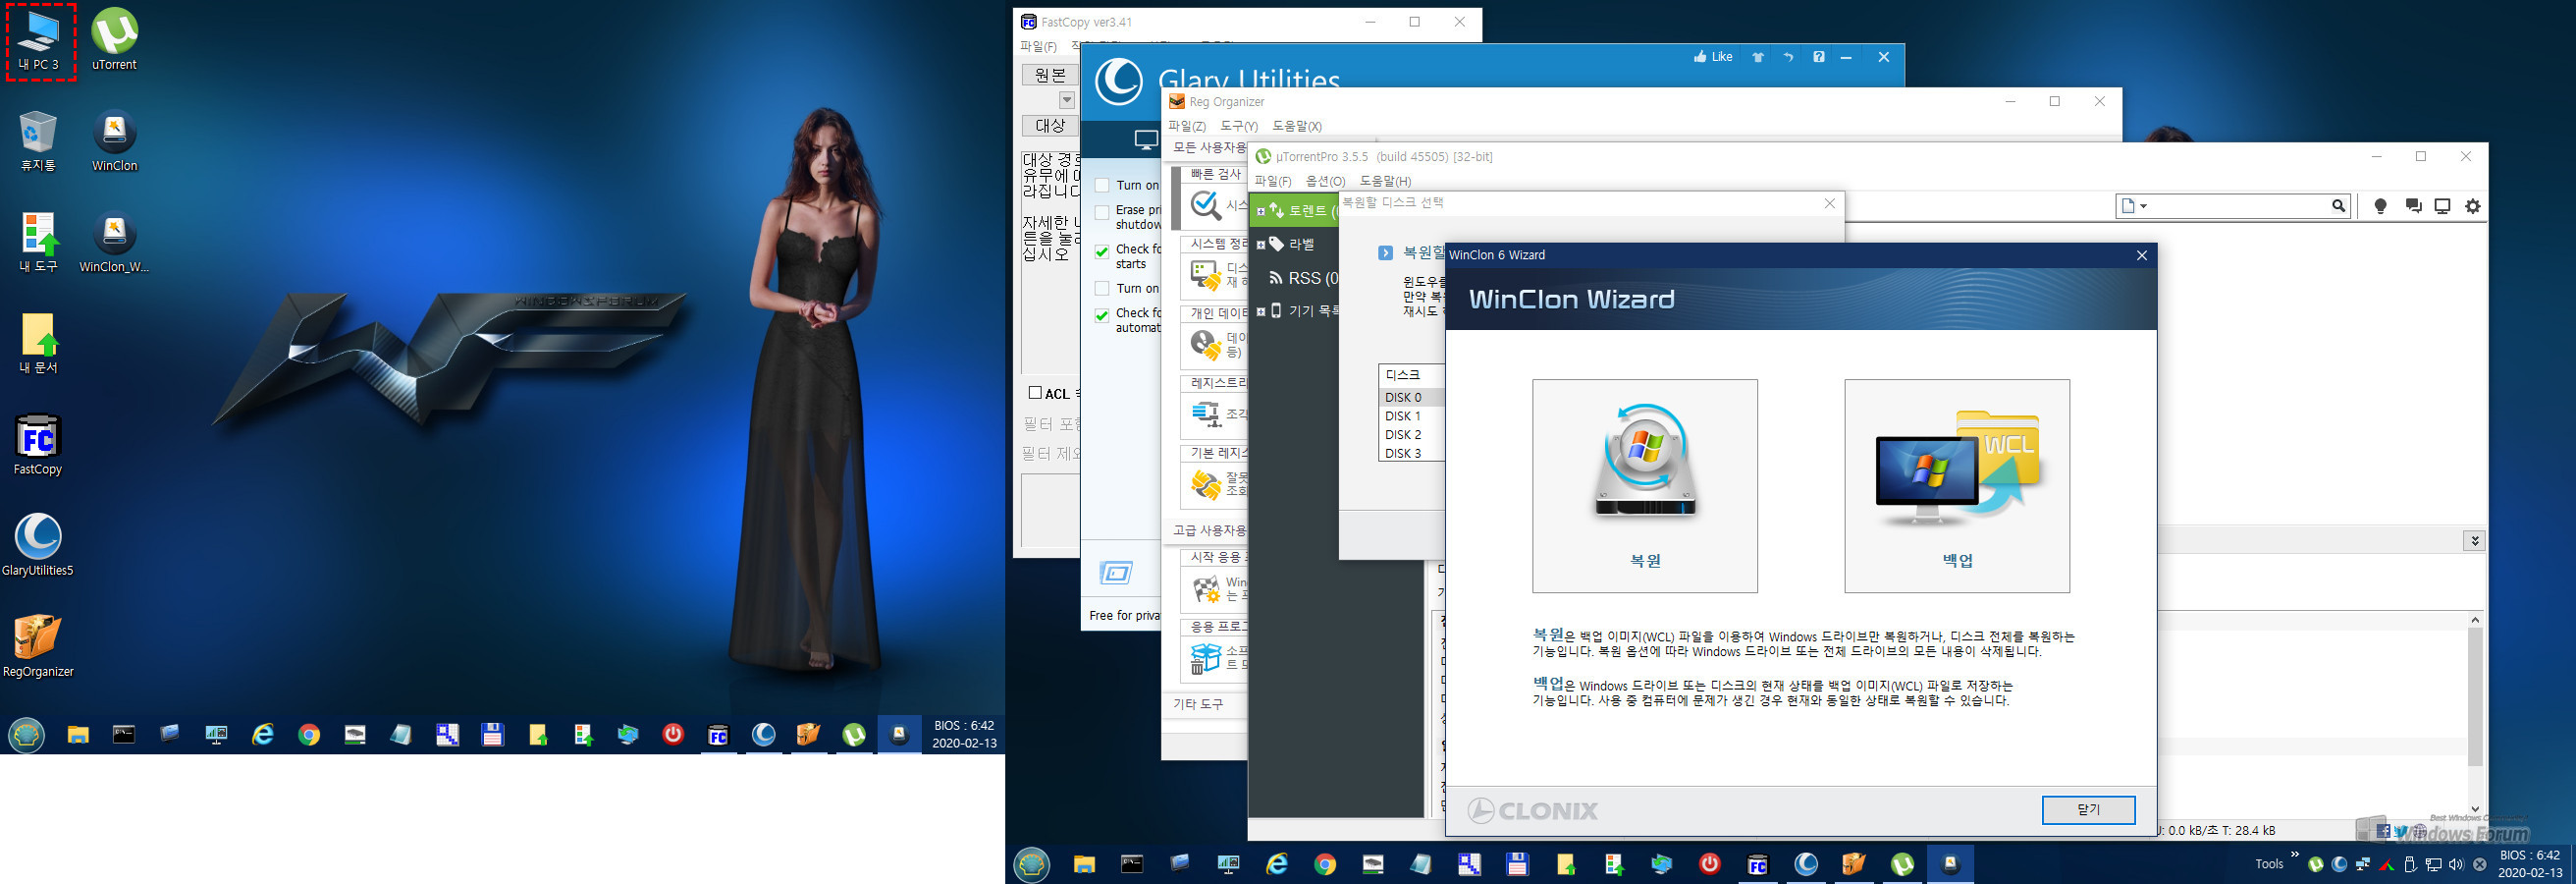Click the question mark help icon in Glary Utilities
This screenshot has height=884, width=2576.
tap(1819, 57)
